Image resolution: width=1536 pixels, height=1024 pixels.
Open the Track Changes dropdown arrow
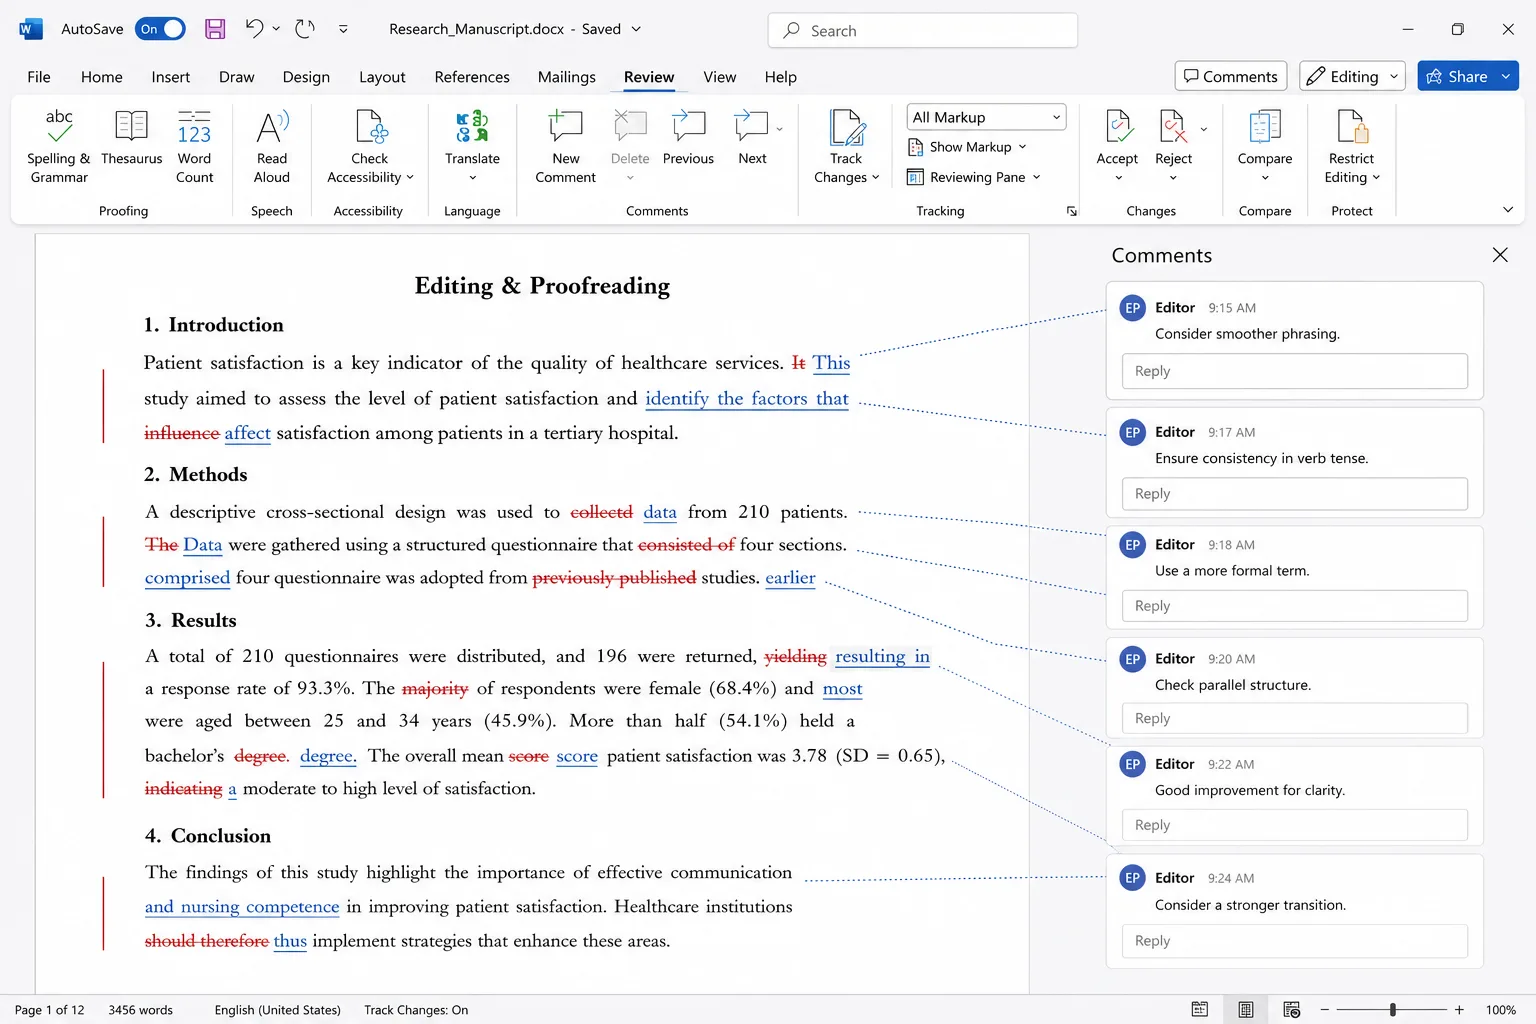876,178
